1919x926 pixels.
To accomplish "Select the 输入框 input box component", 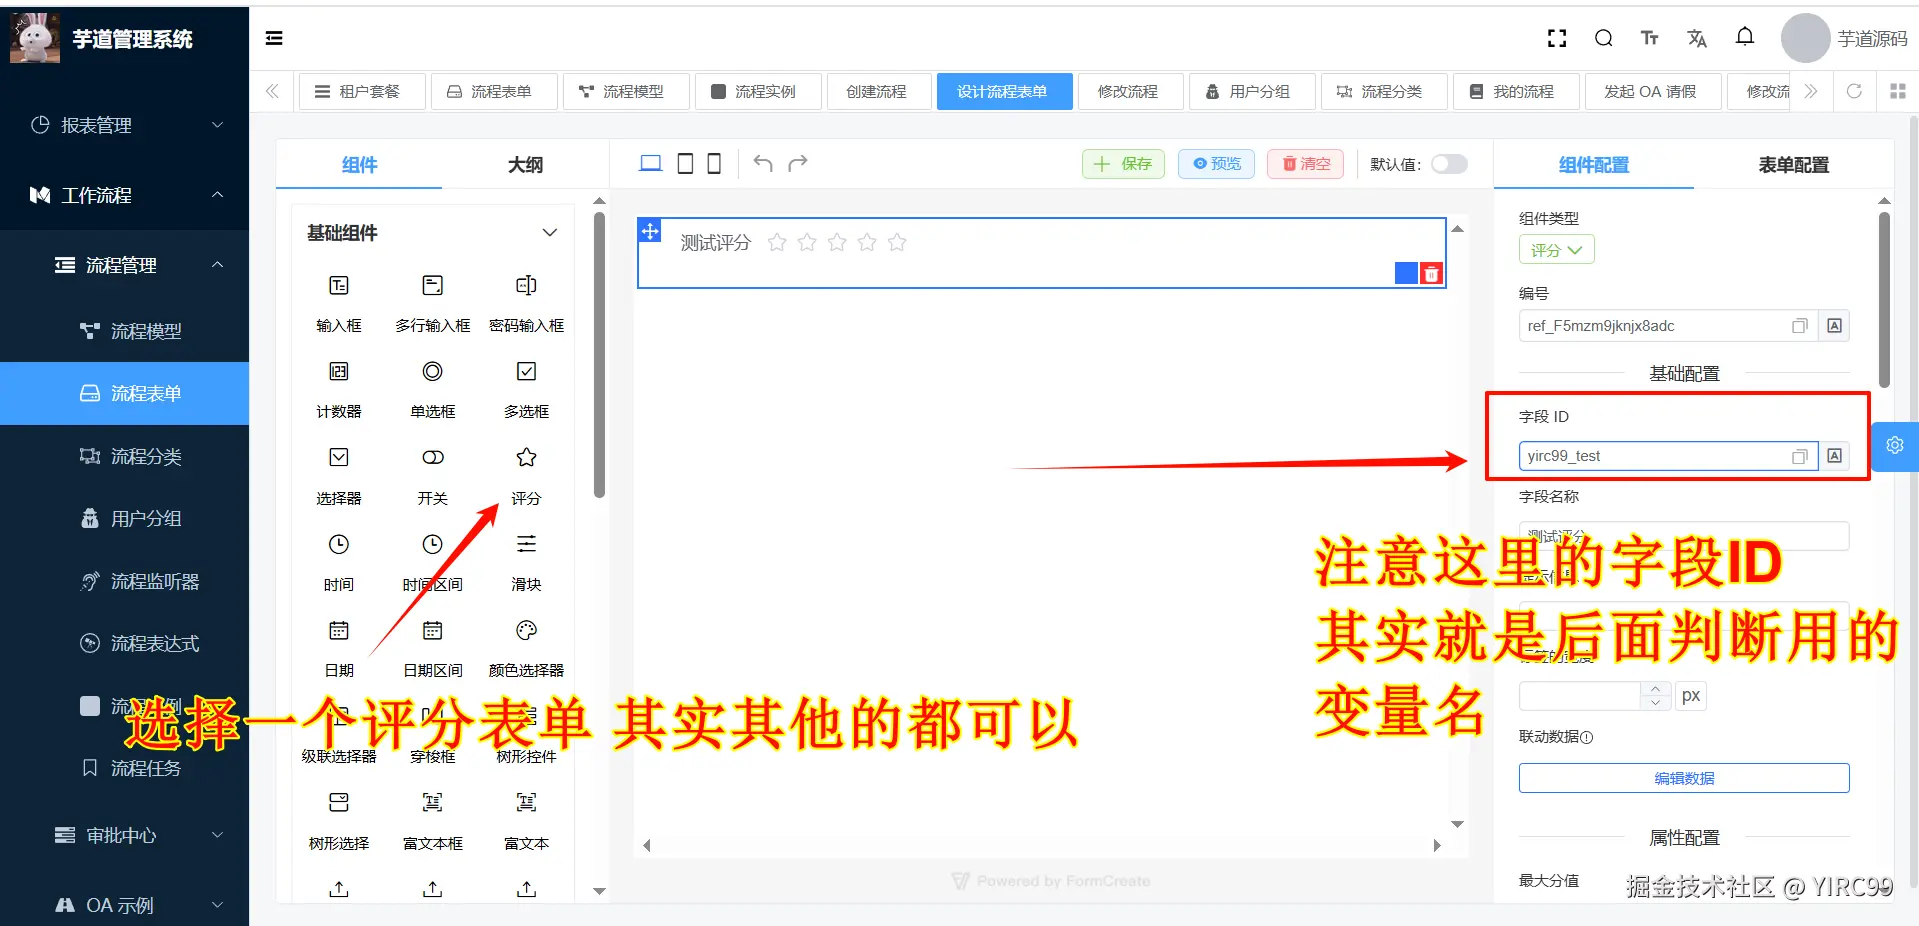I will (338, 300).
